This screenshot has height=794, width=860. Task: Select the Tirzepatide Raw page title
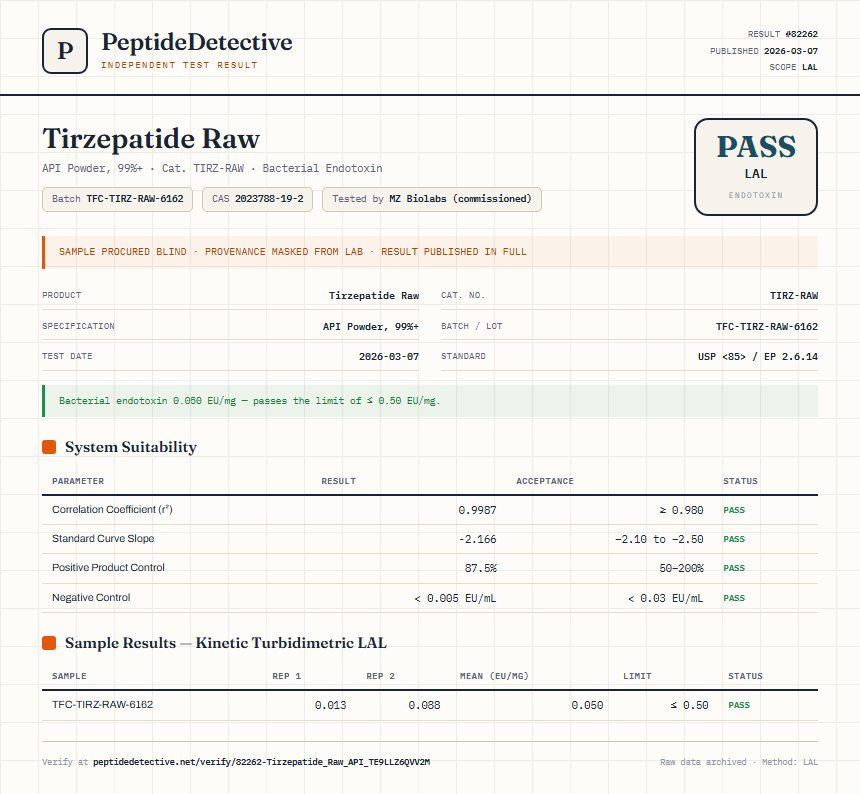pos(151,139)
